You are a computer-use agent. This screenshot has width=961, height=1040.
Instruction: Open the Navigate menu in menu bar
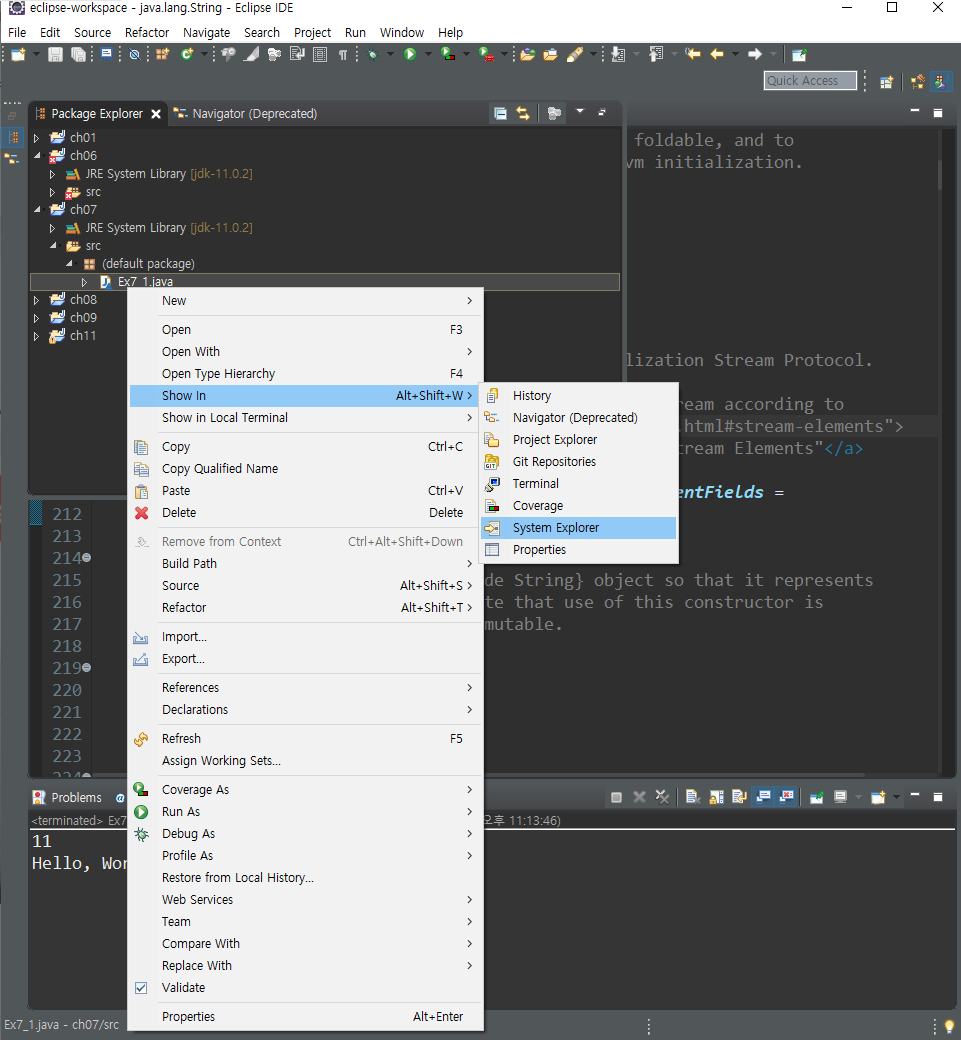[206, 32]
